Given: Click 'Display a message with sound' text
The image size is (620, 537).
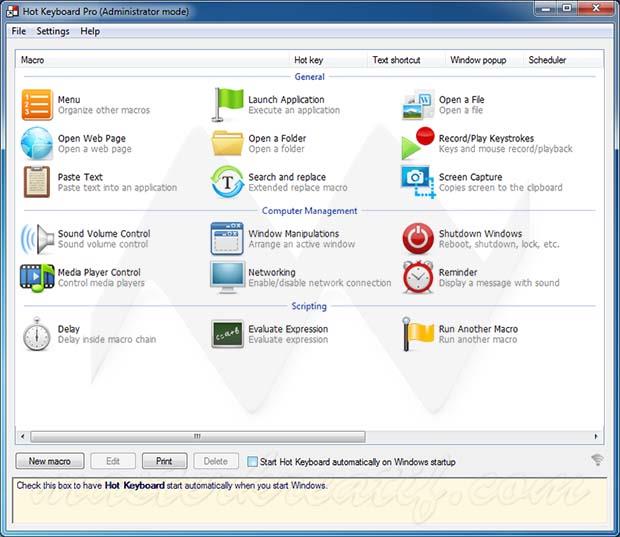Looking at the screenshot, I should tap(499, 283).
